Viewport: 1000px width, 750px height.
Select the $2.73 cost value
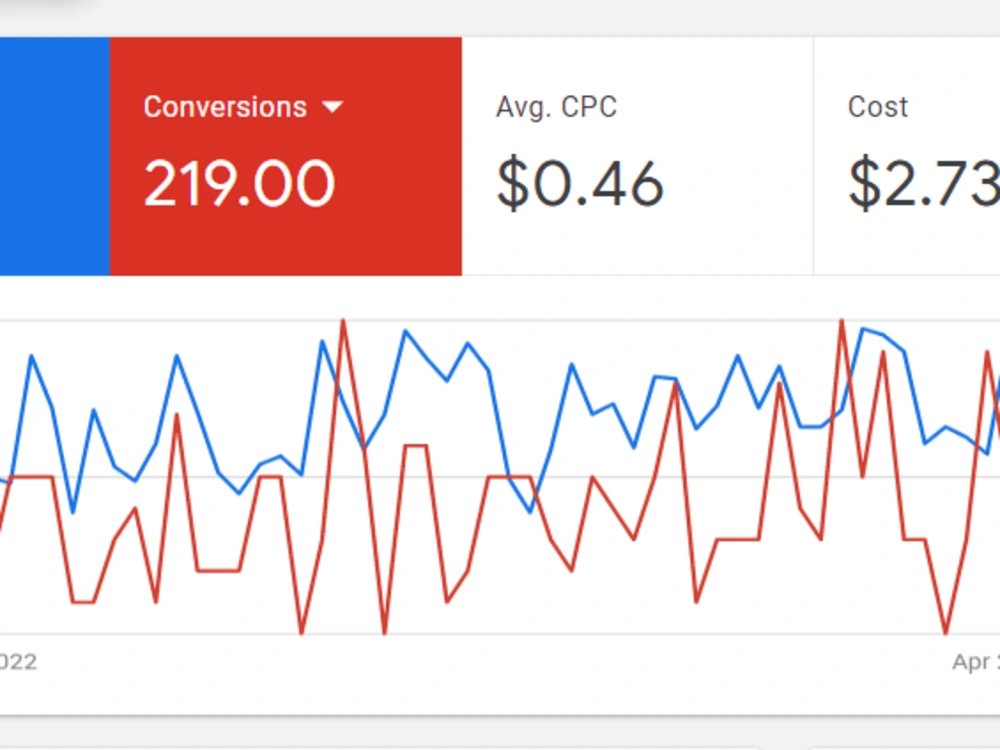924,184
